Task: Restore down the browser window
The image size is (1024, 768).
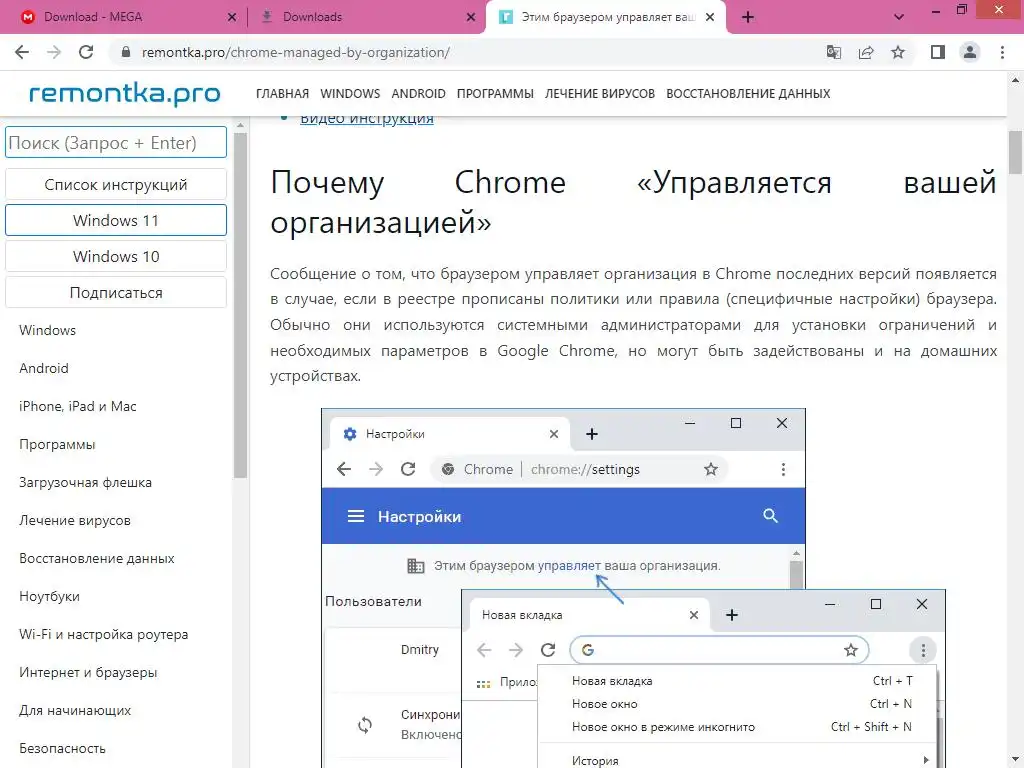Action: click(961, 10)
